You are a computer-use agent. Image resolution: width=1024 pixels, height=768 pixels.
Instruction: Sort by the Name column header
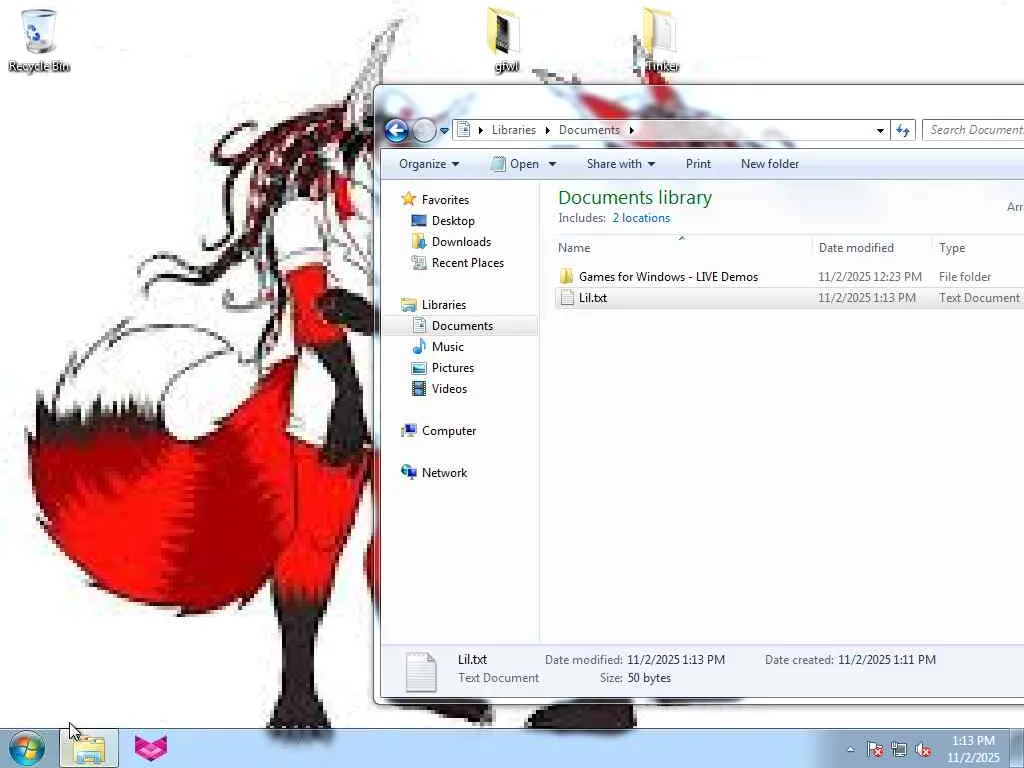[x=683, y=248]
